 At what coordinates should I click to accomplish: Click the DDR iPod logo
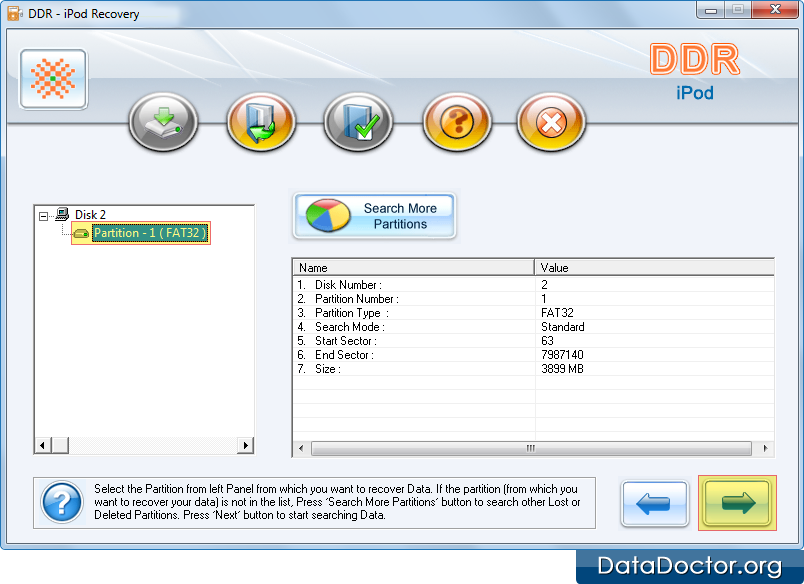coord(695,72)
